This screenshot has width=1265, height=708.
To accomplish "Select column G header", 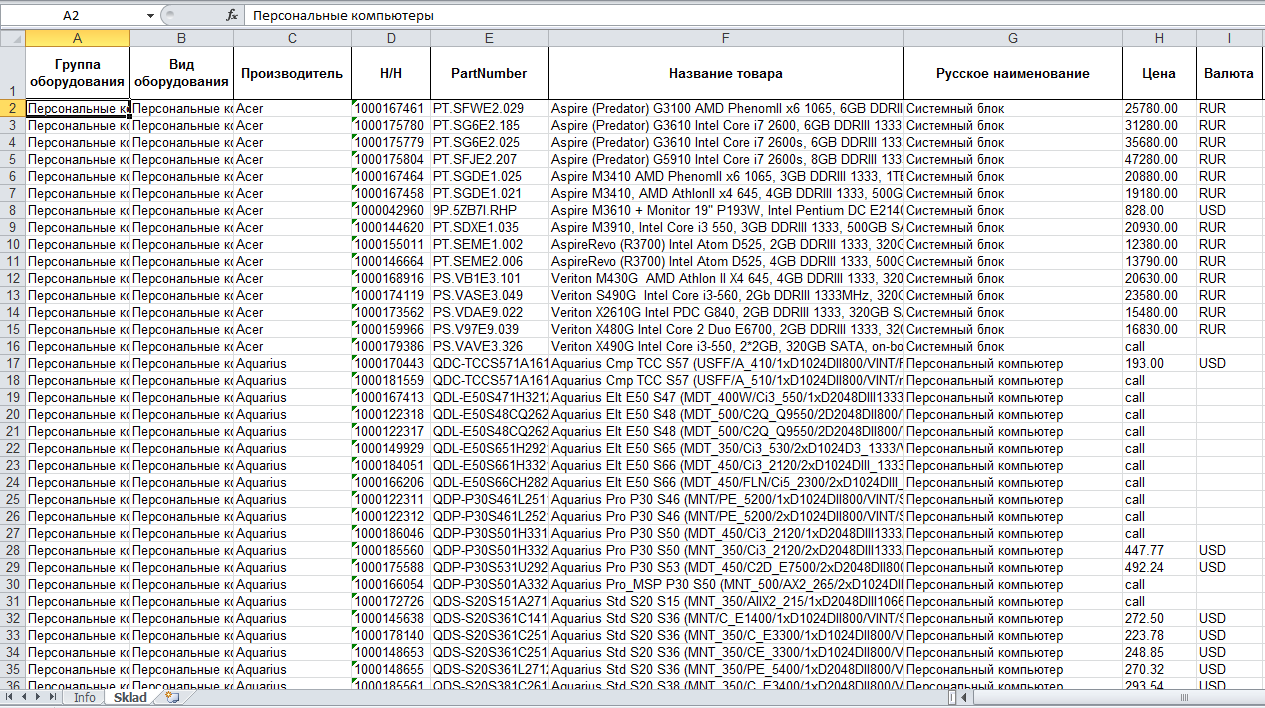I will coord(1013,39).
